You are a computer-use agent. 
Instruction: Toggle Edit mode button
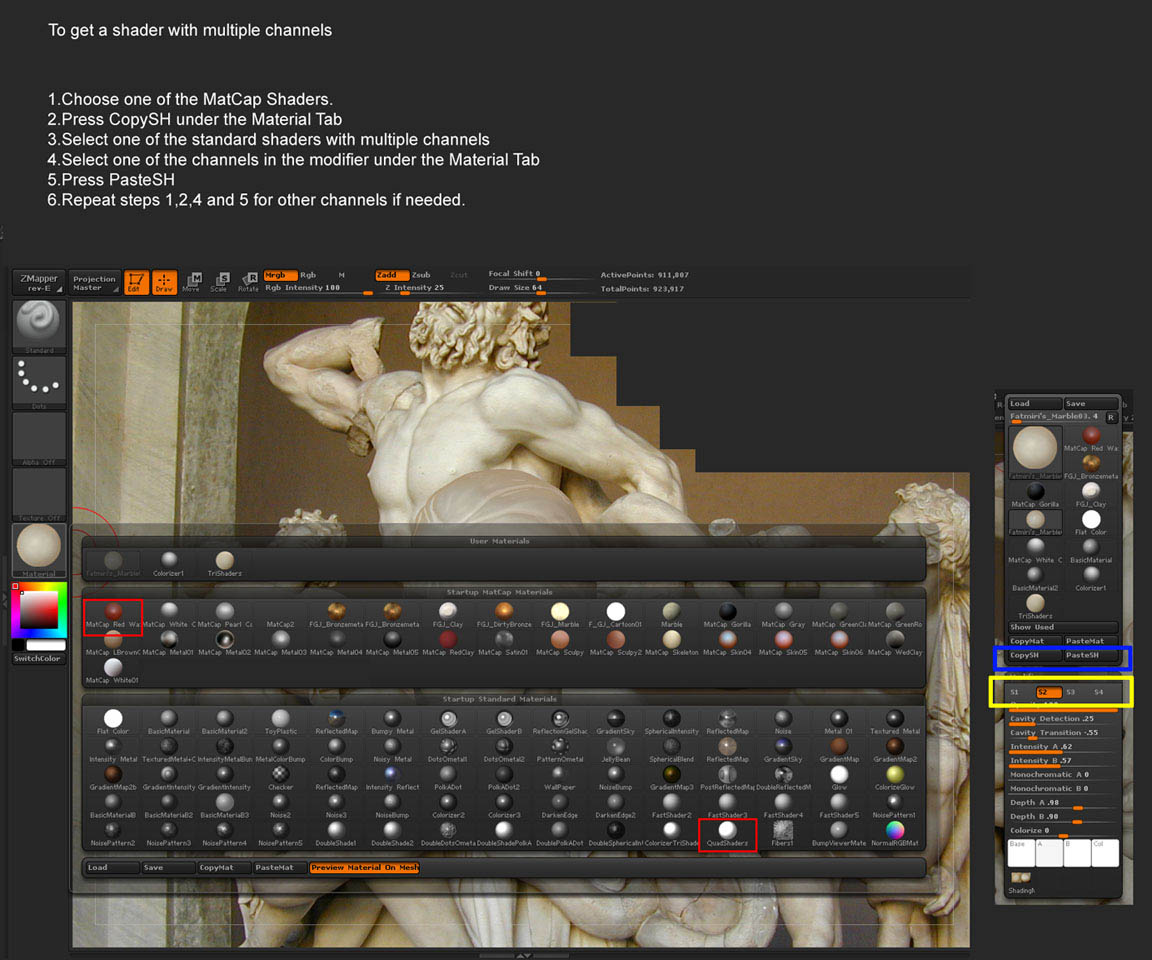[x=136, y=282]
